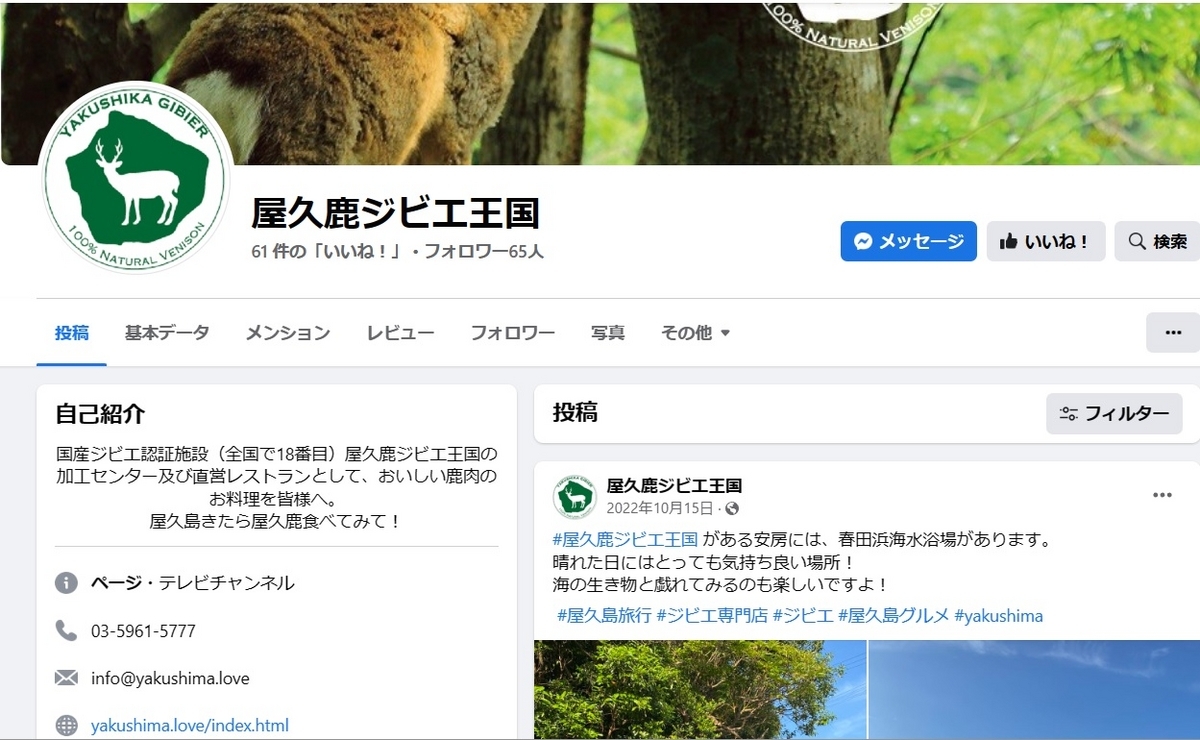Switch to the レビュー tab
Image resolution: width=1200 pixels, height=740 pixels.
click(400, 333)
